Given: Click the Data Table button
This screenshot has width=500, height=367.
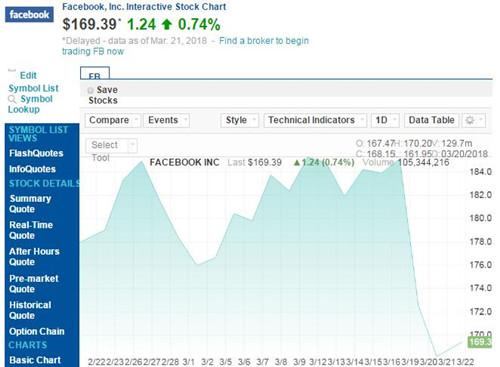Looking at the screenshot, I should 431,120.
